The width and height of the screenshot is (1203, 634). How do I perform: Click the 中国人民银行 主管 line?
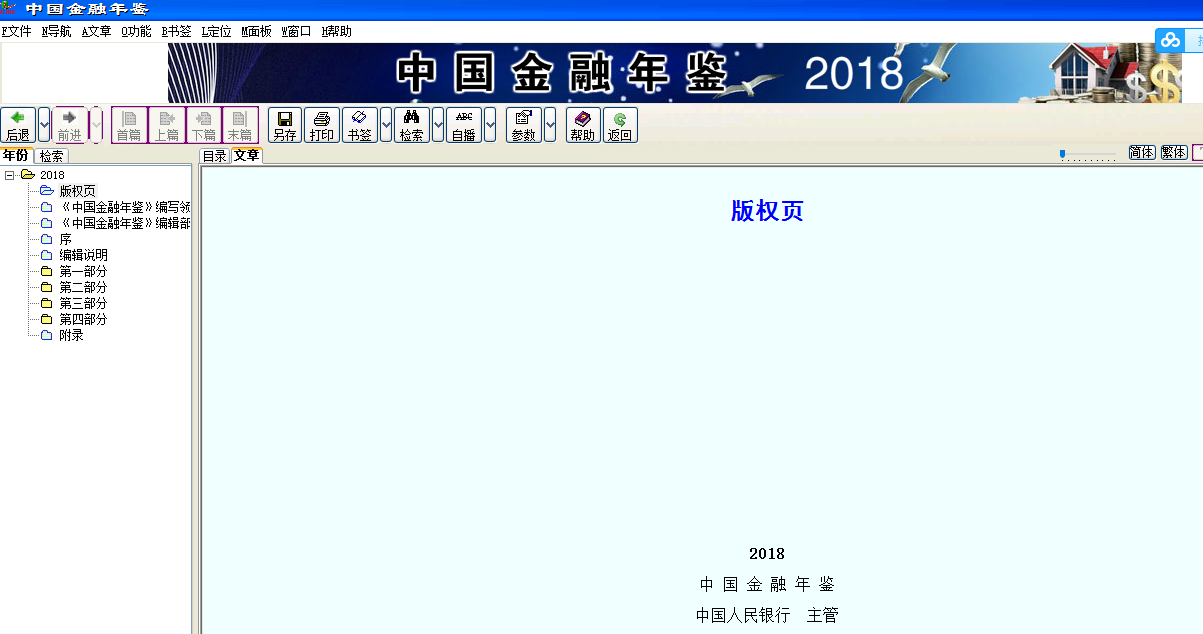point(767,615)
